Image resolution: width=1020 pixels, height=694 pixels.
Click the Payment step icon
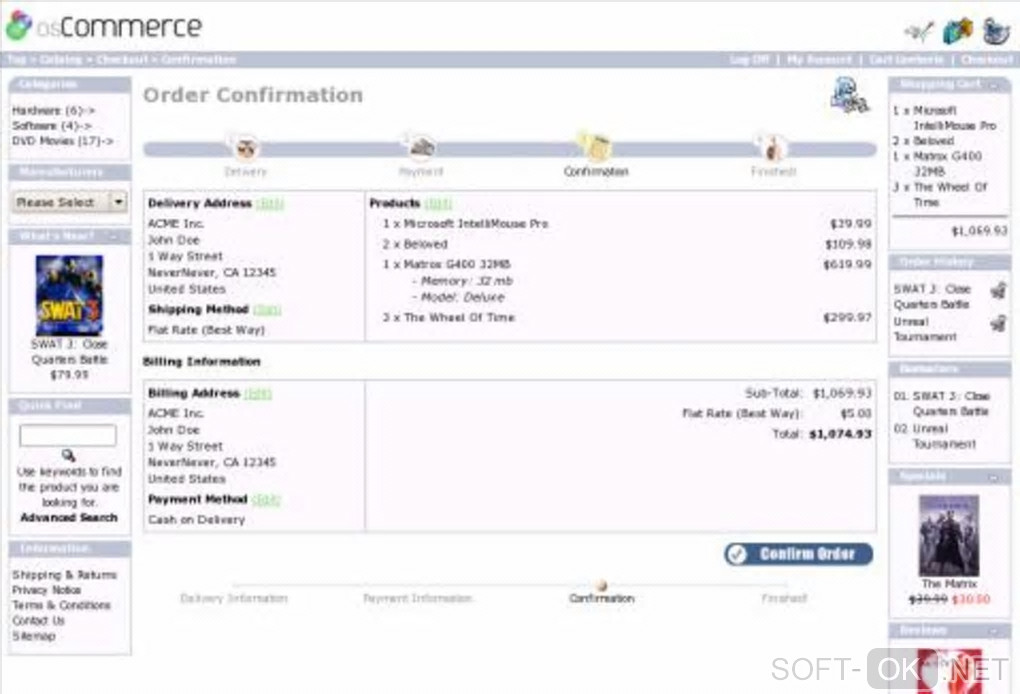(422, 147)
